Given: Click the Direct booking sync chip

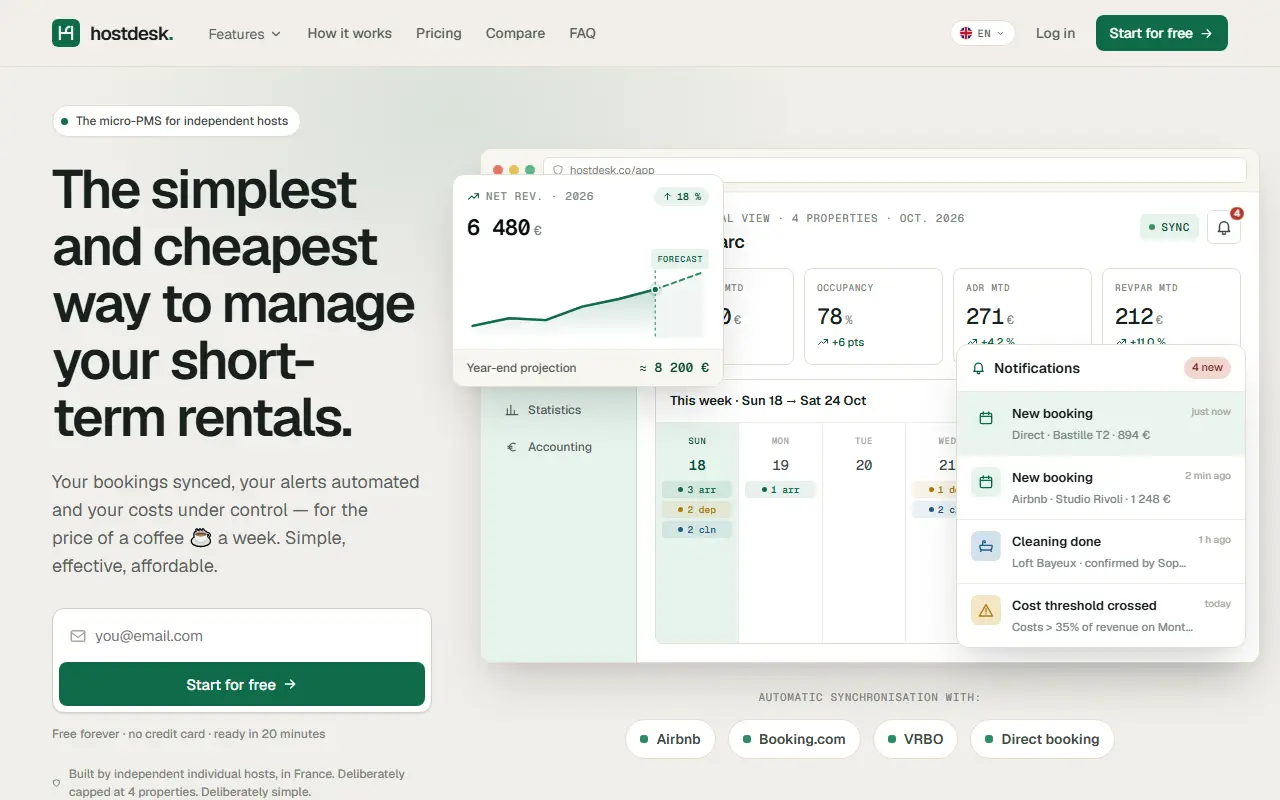Looking at the screenshot, I should 1042,739.
